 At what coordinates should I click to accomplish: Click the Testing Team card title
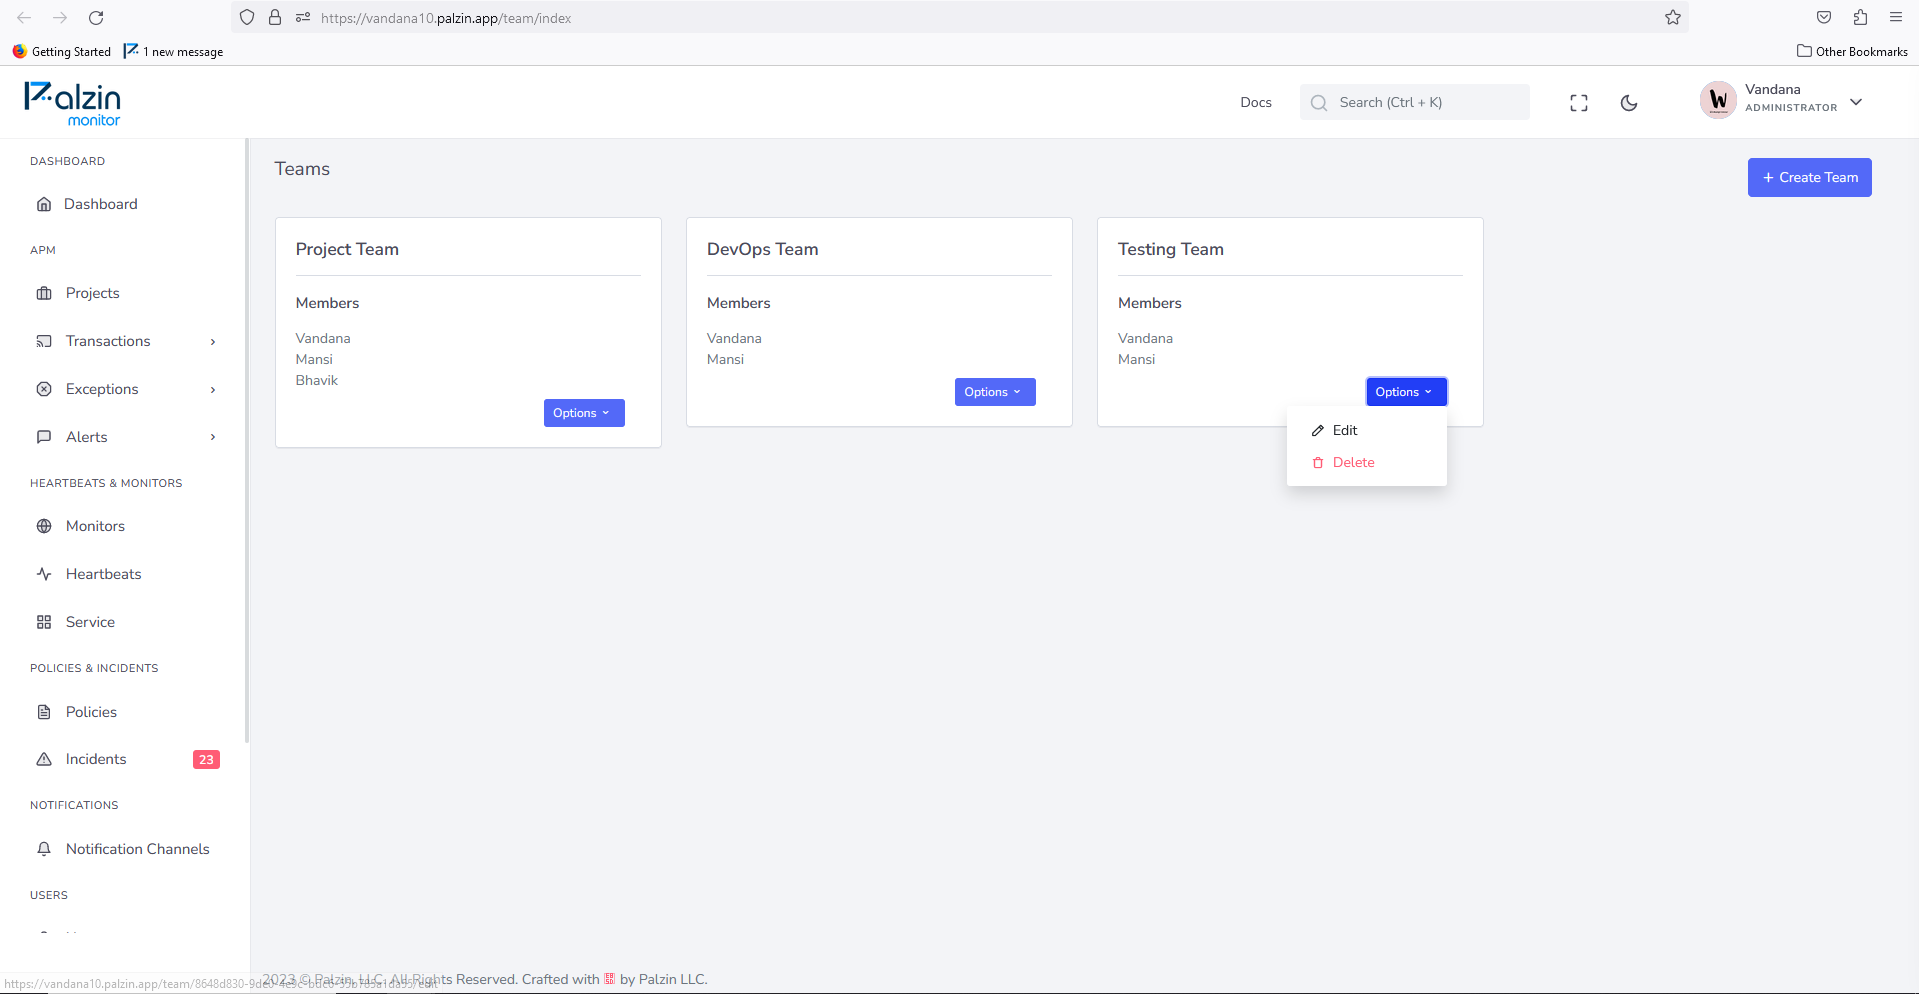1170,249
